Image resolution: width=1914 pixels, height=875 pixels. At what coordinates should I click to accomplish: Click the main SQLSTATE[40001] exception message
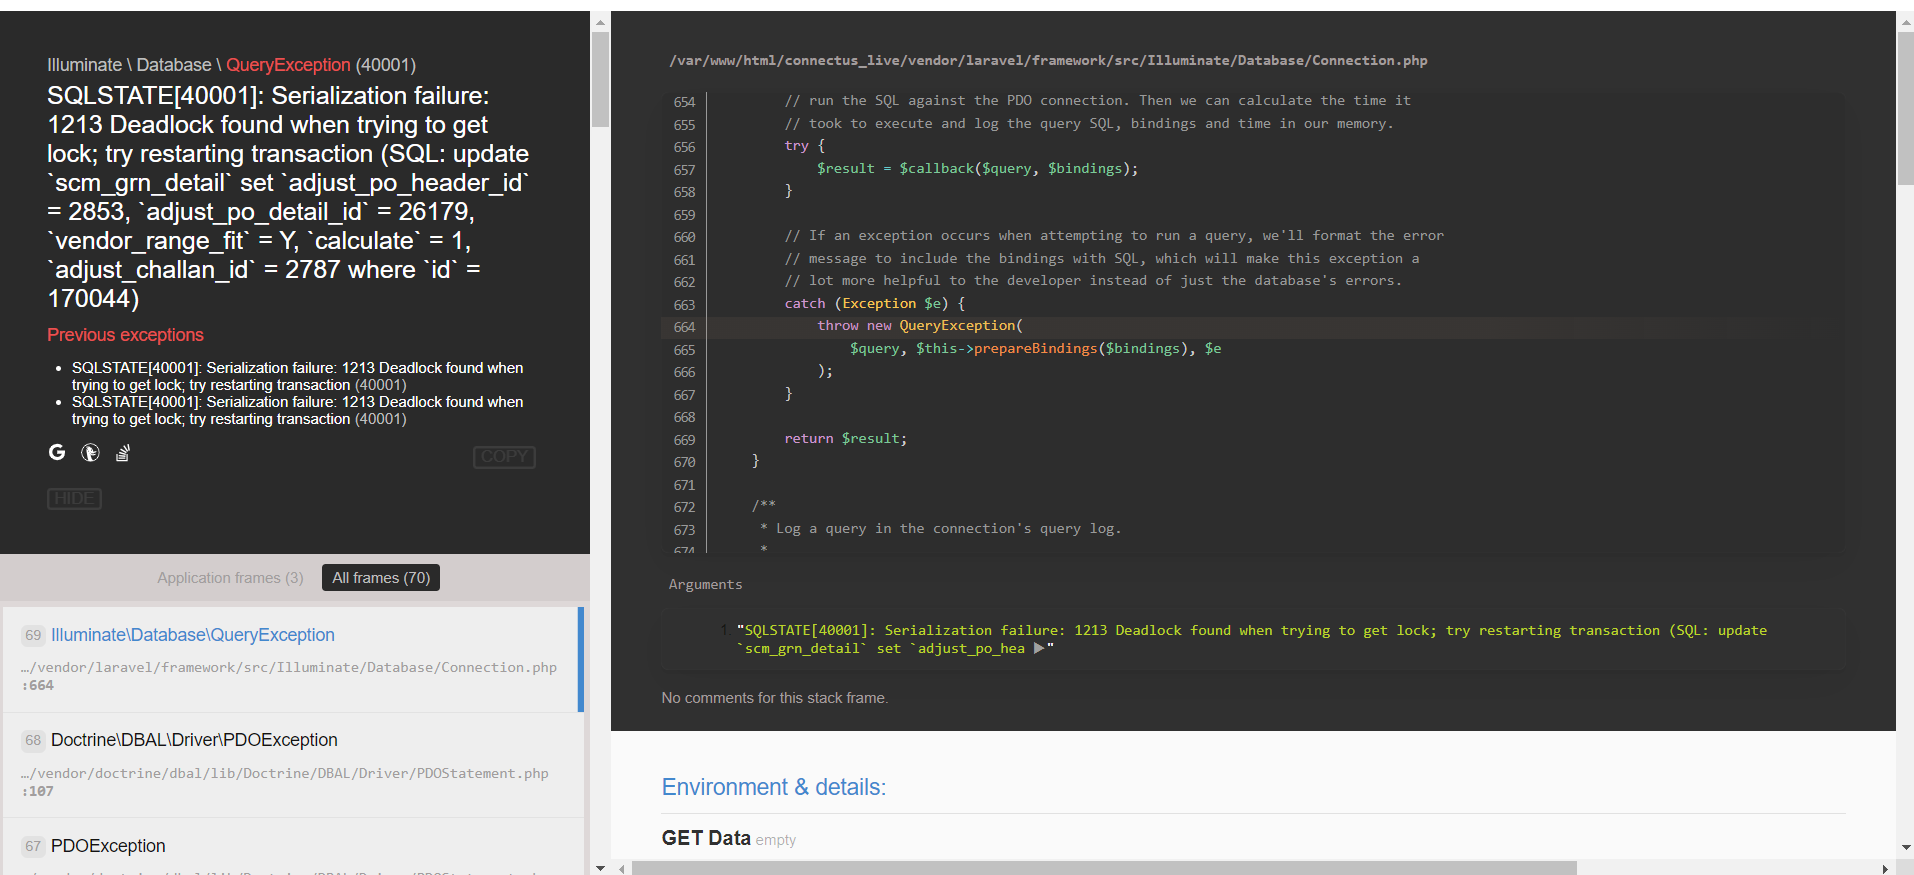[288, 197]
